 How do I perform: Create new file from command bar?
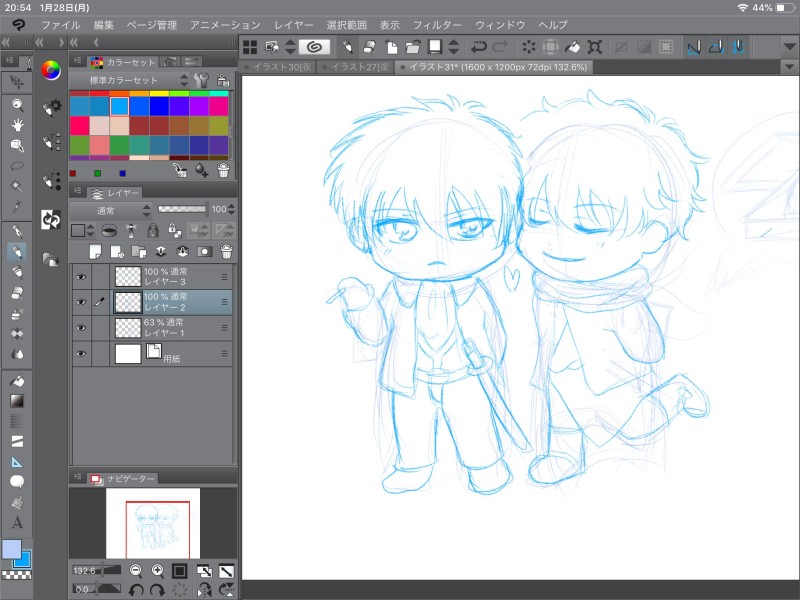pyautogui.click(x=391, y=47)
